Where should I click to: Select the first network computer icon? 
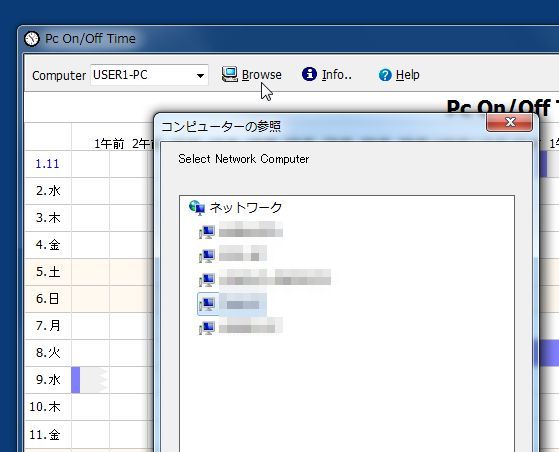coord(207,232)
